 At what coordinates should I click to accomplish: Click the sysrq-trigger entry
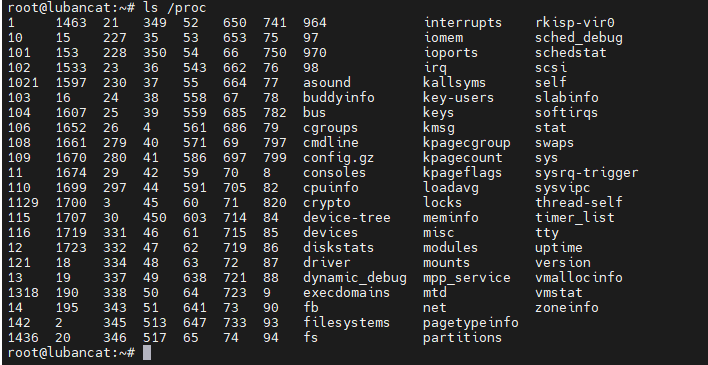587,173
